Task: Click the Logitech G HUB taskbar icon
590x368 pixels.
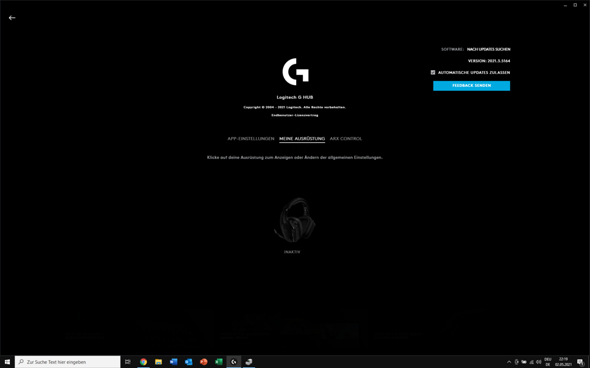Action: click(234, 362)
